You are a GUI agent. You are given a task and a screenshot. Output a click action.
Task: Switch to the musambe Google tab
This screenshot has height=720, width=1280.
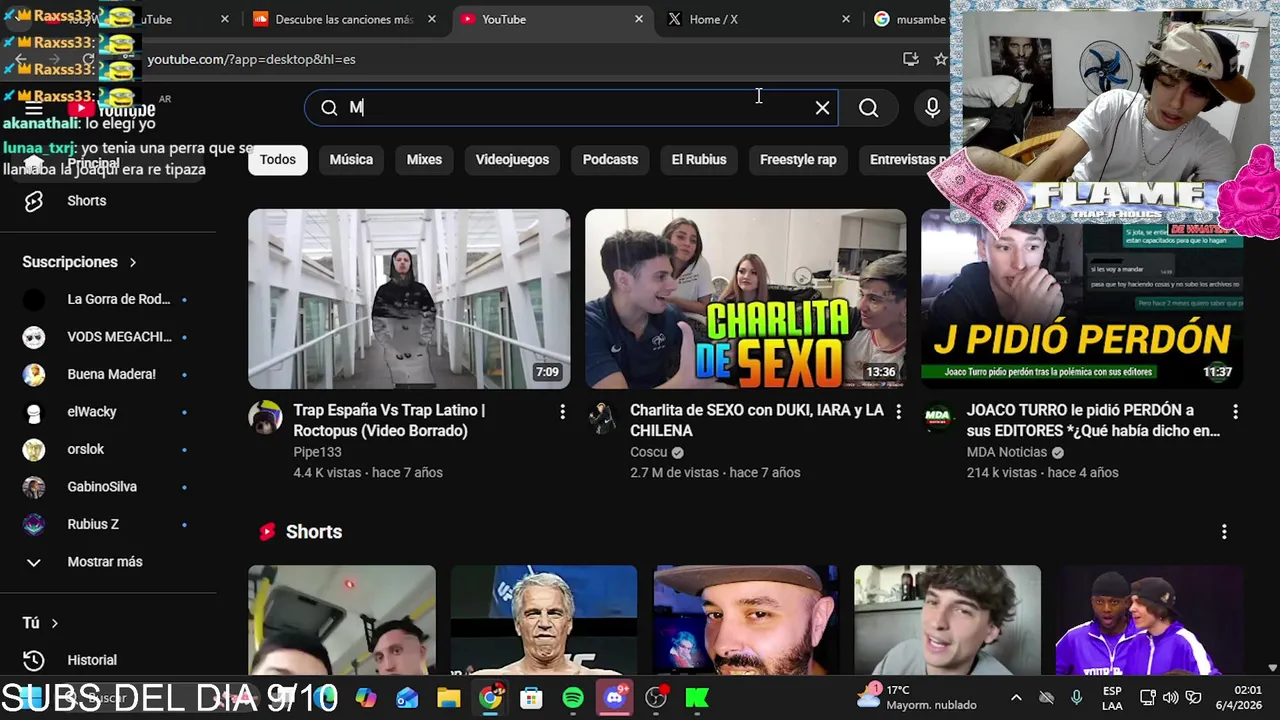click(908, 19)
